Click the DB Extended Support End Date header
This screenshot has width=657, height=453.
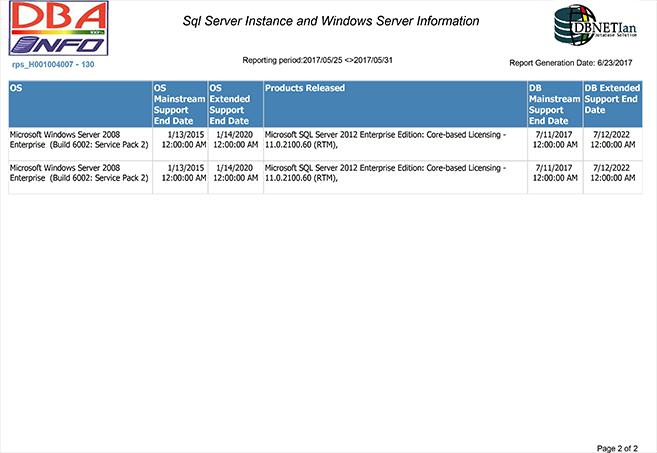(x=613, y=104)
